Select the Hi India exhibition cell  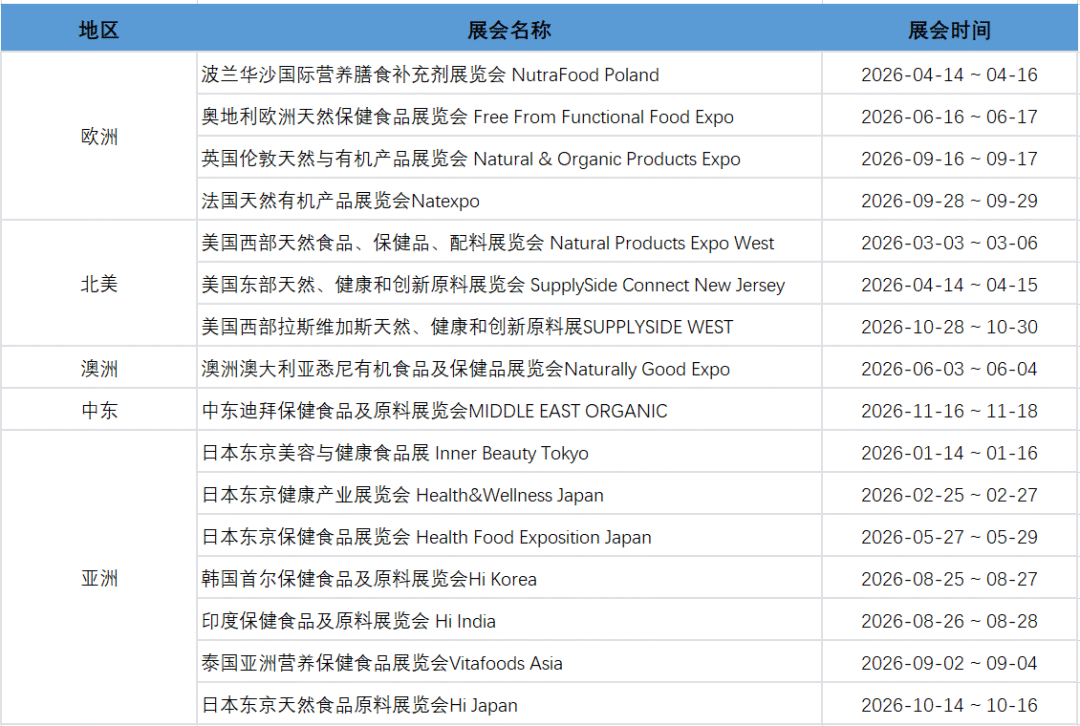(509, 621)
